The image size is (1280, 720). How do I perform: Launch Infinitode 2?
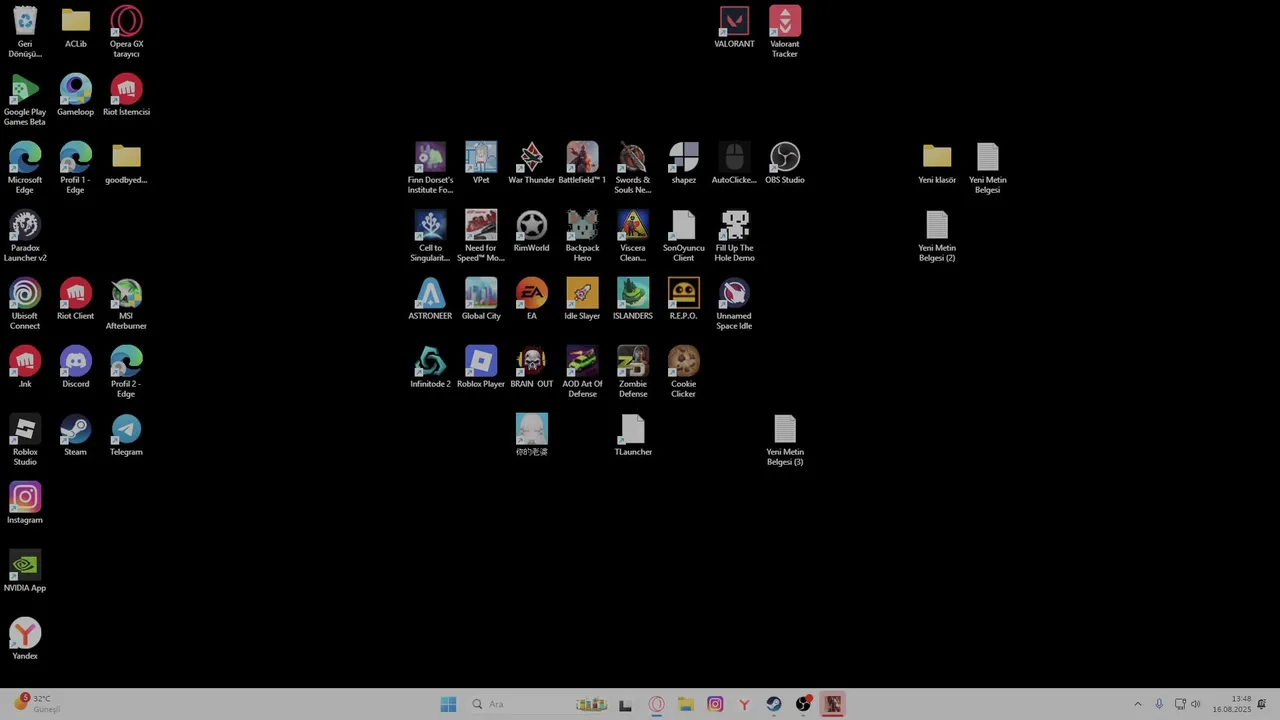click(x=430, y=362)
